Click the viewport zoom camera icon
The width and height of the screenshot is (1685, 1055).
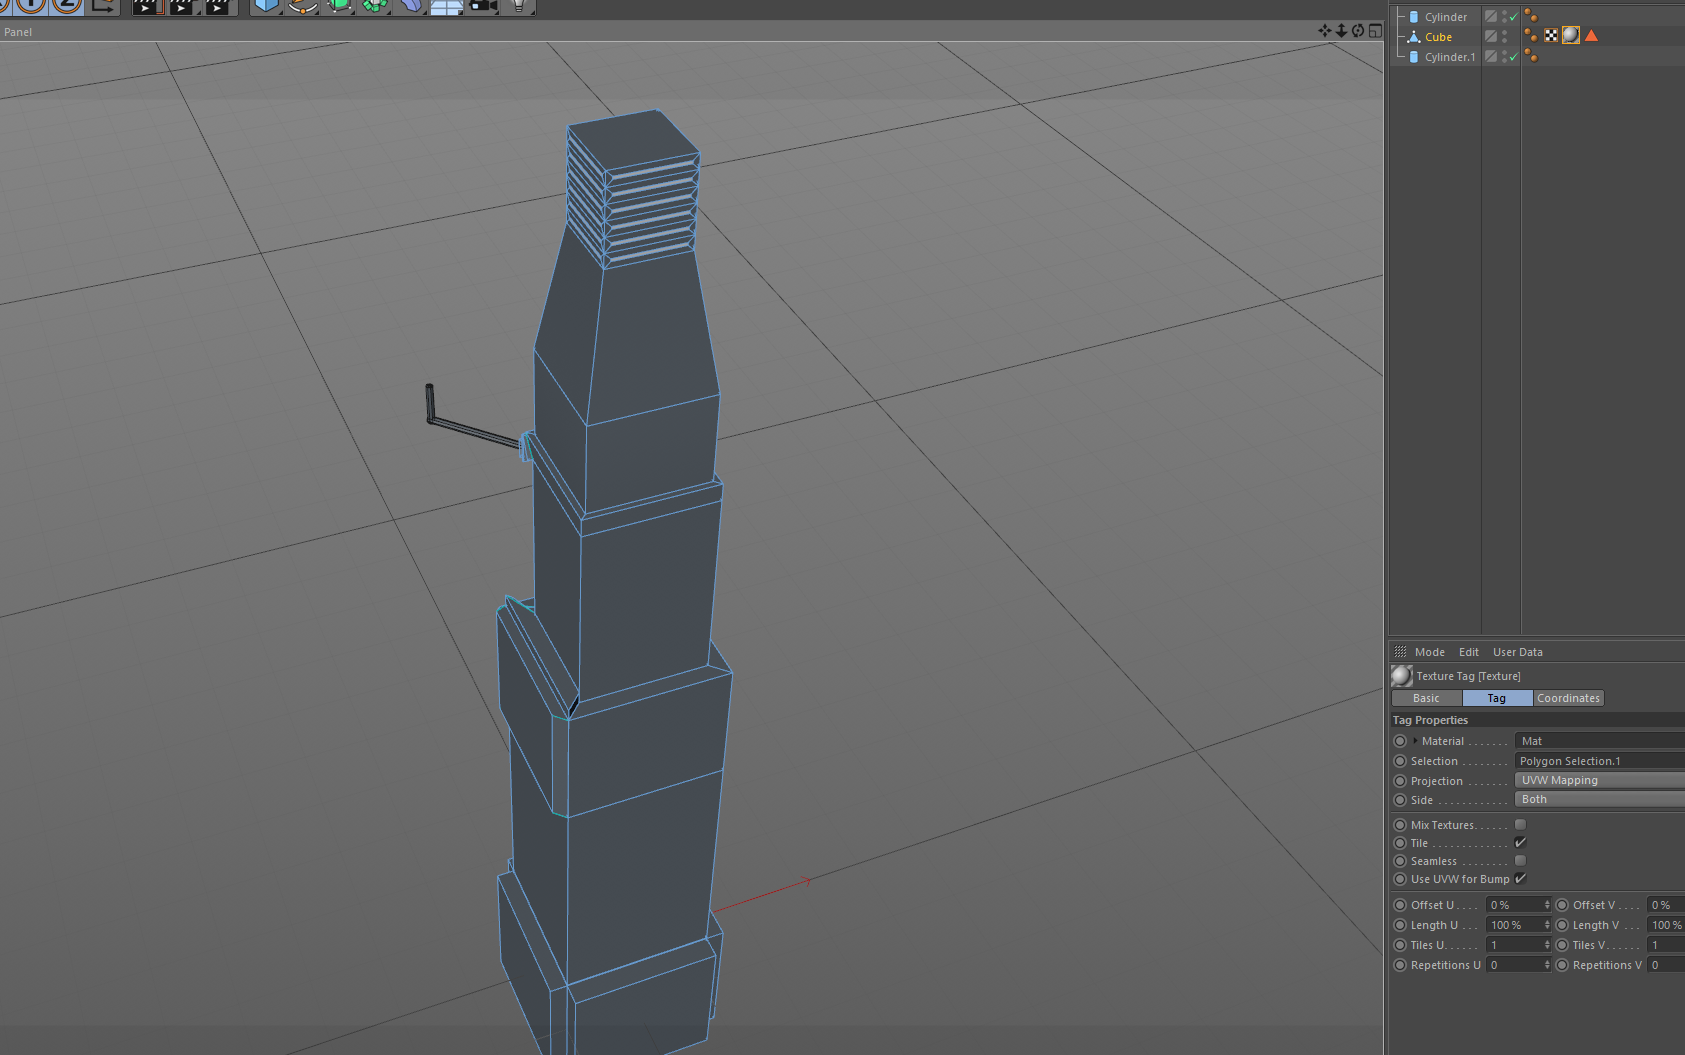pyautogui.click(x=1341, y=31)
